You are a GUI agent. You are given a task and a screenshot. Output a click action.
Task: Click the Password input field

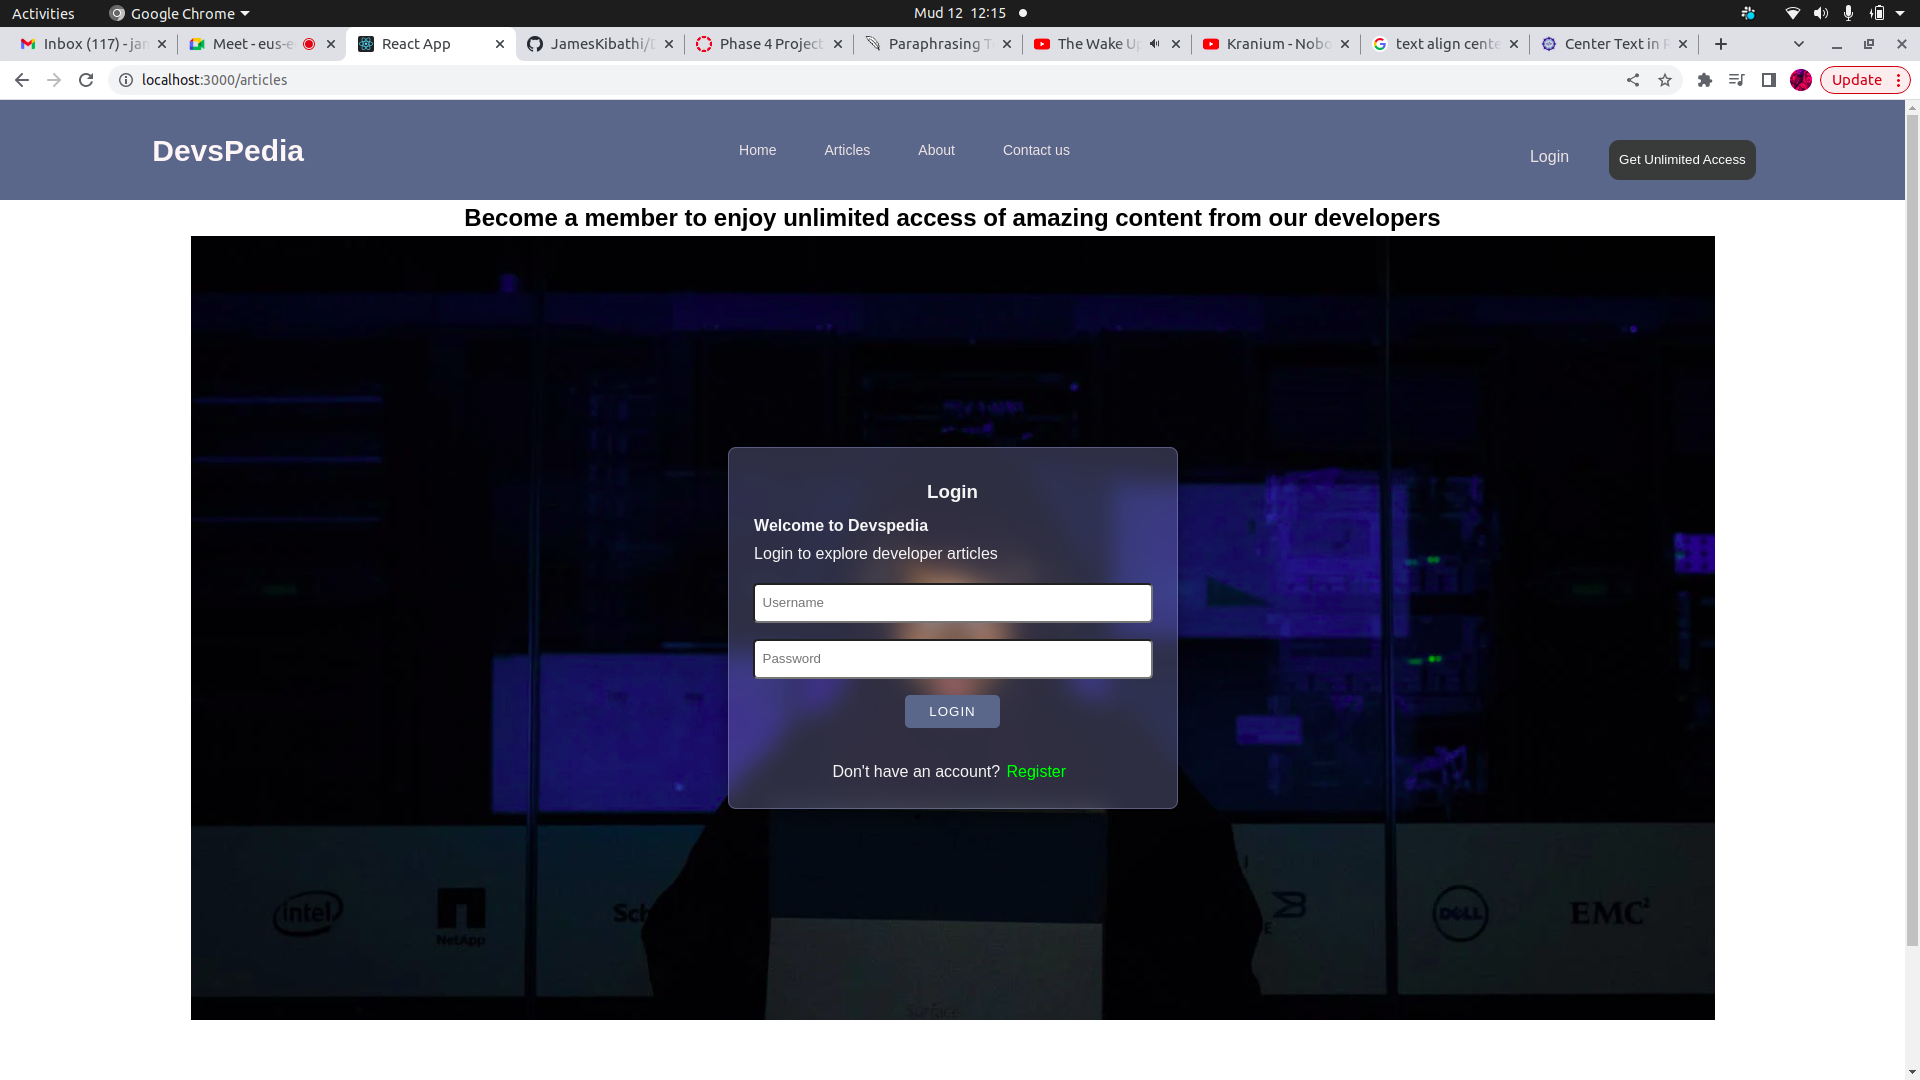(x=952, y=658)
